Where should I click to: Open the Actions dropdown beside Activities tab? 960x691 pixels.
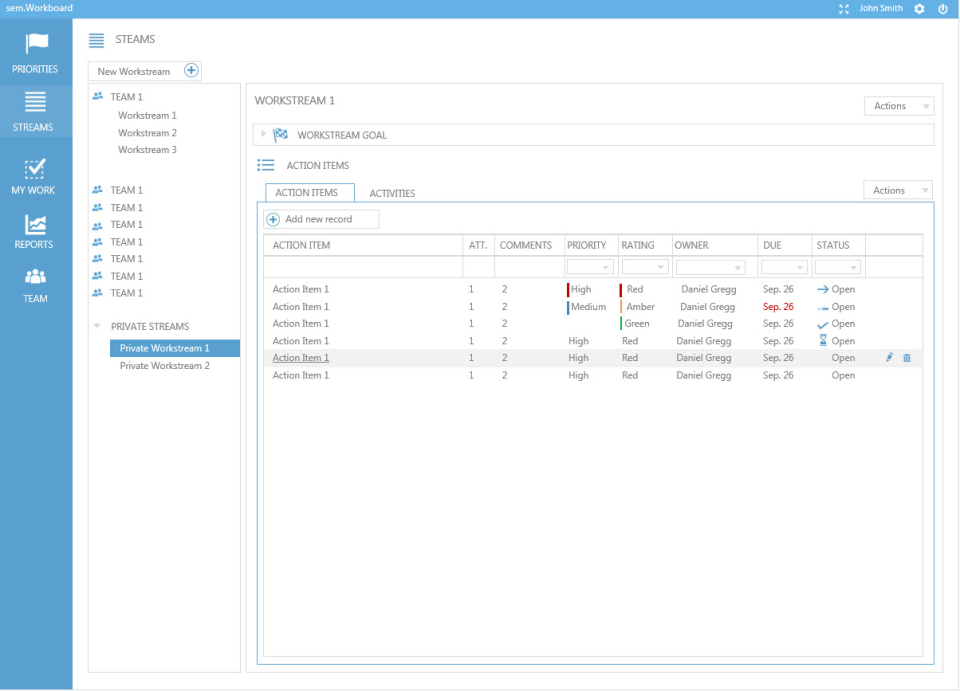point(898,190)
